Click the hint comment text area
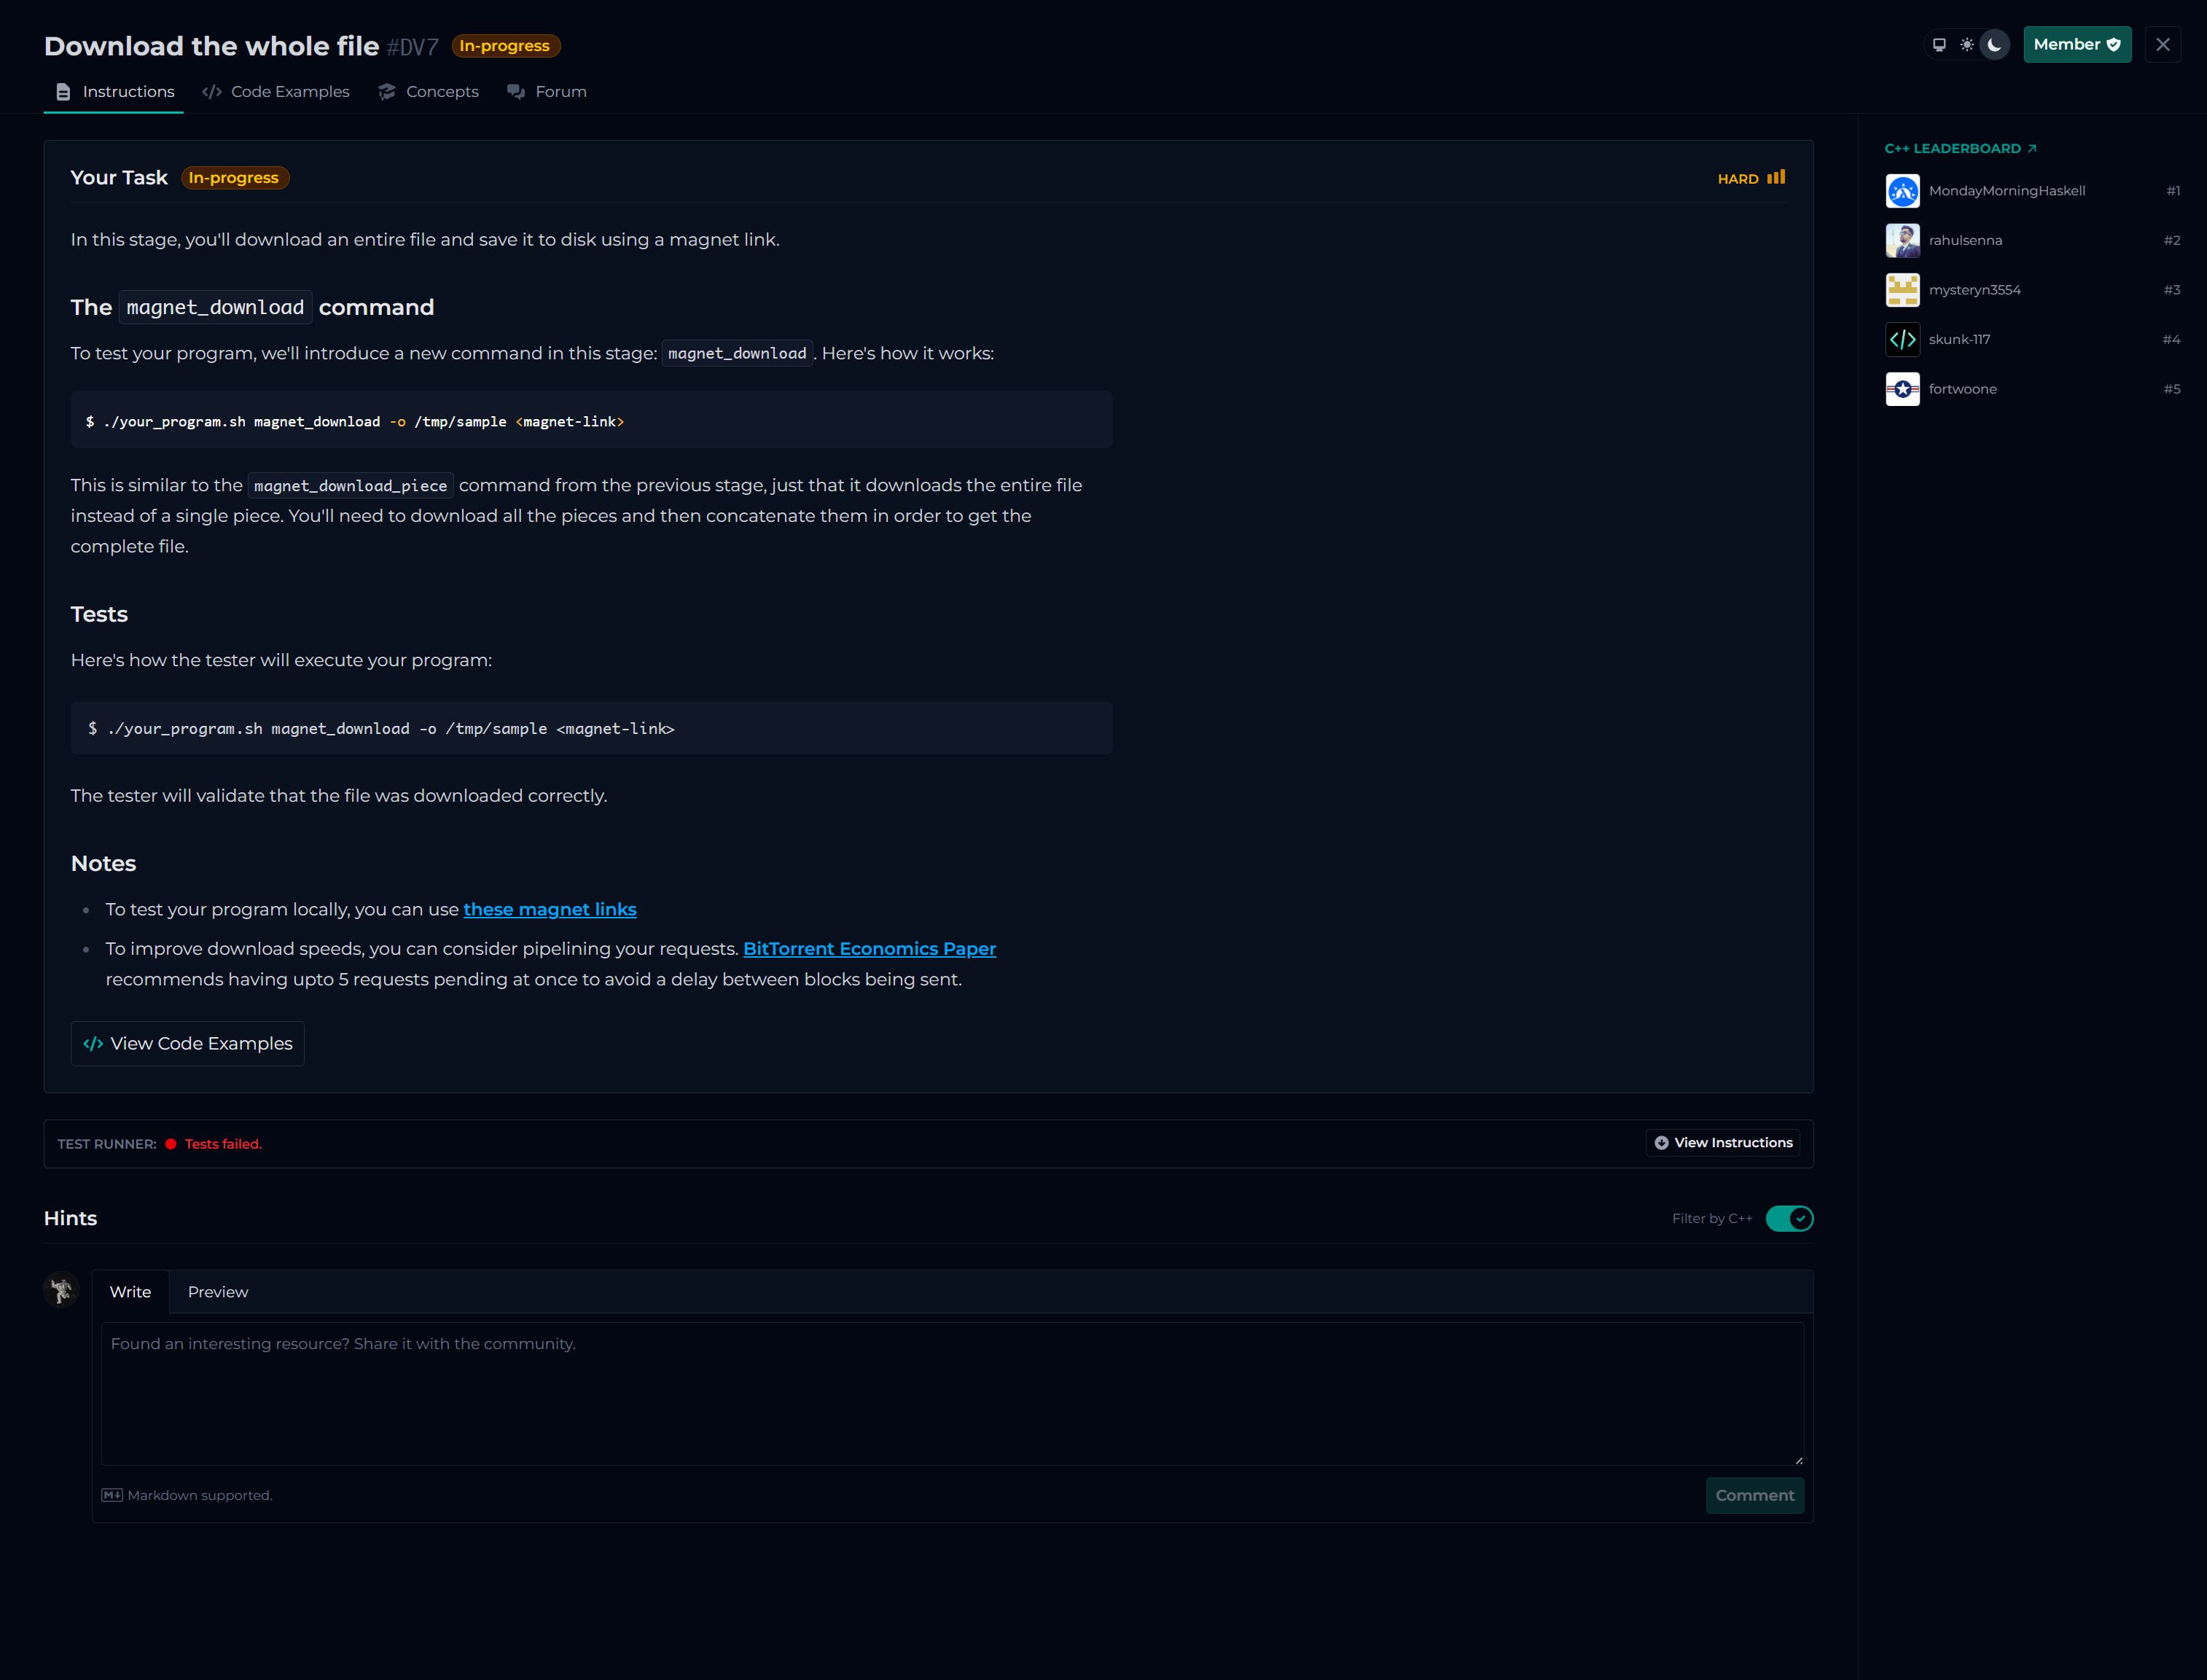The image size is (2207, 1680). (952, 1394)
